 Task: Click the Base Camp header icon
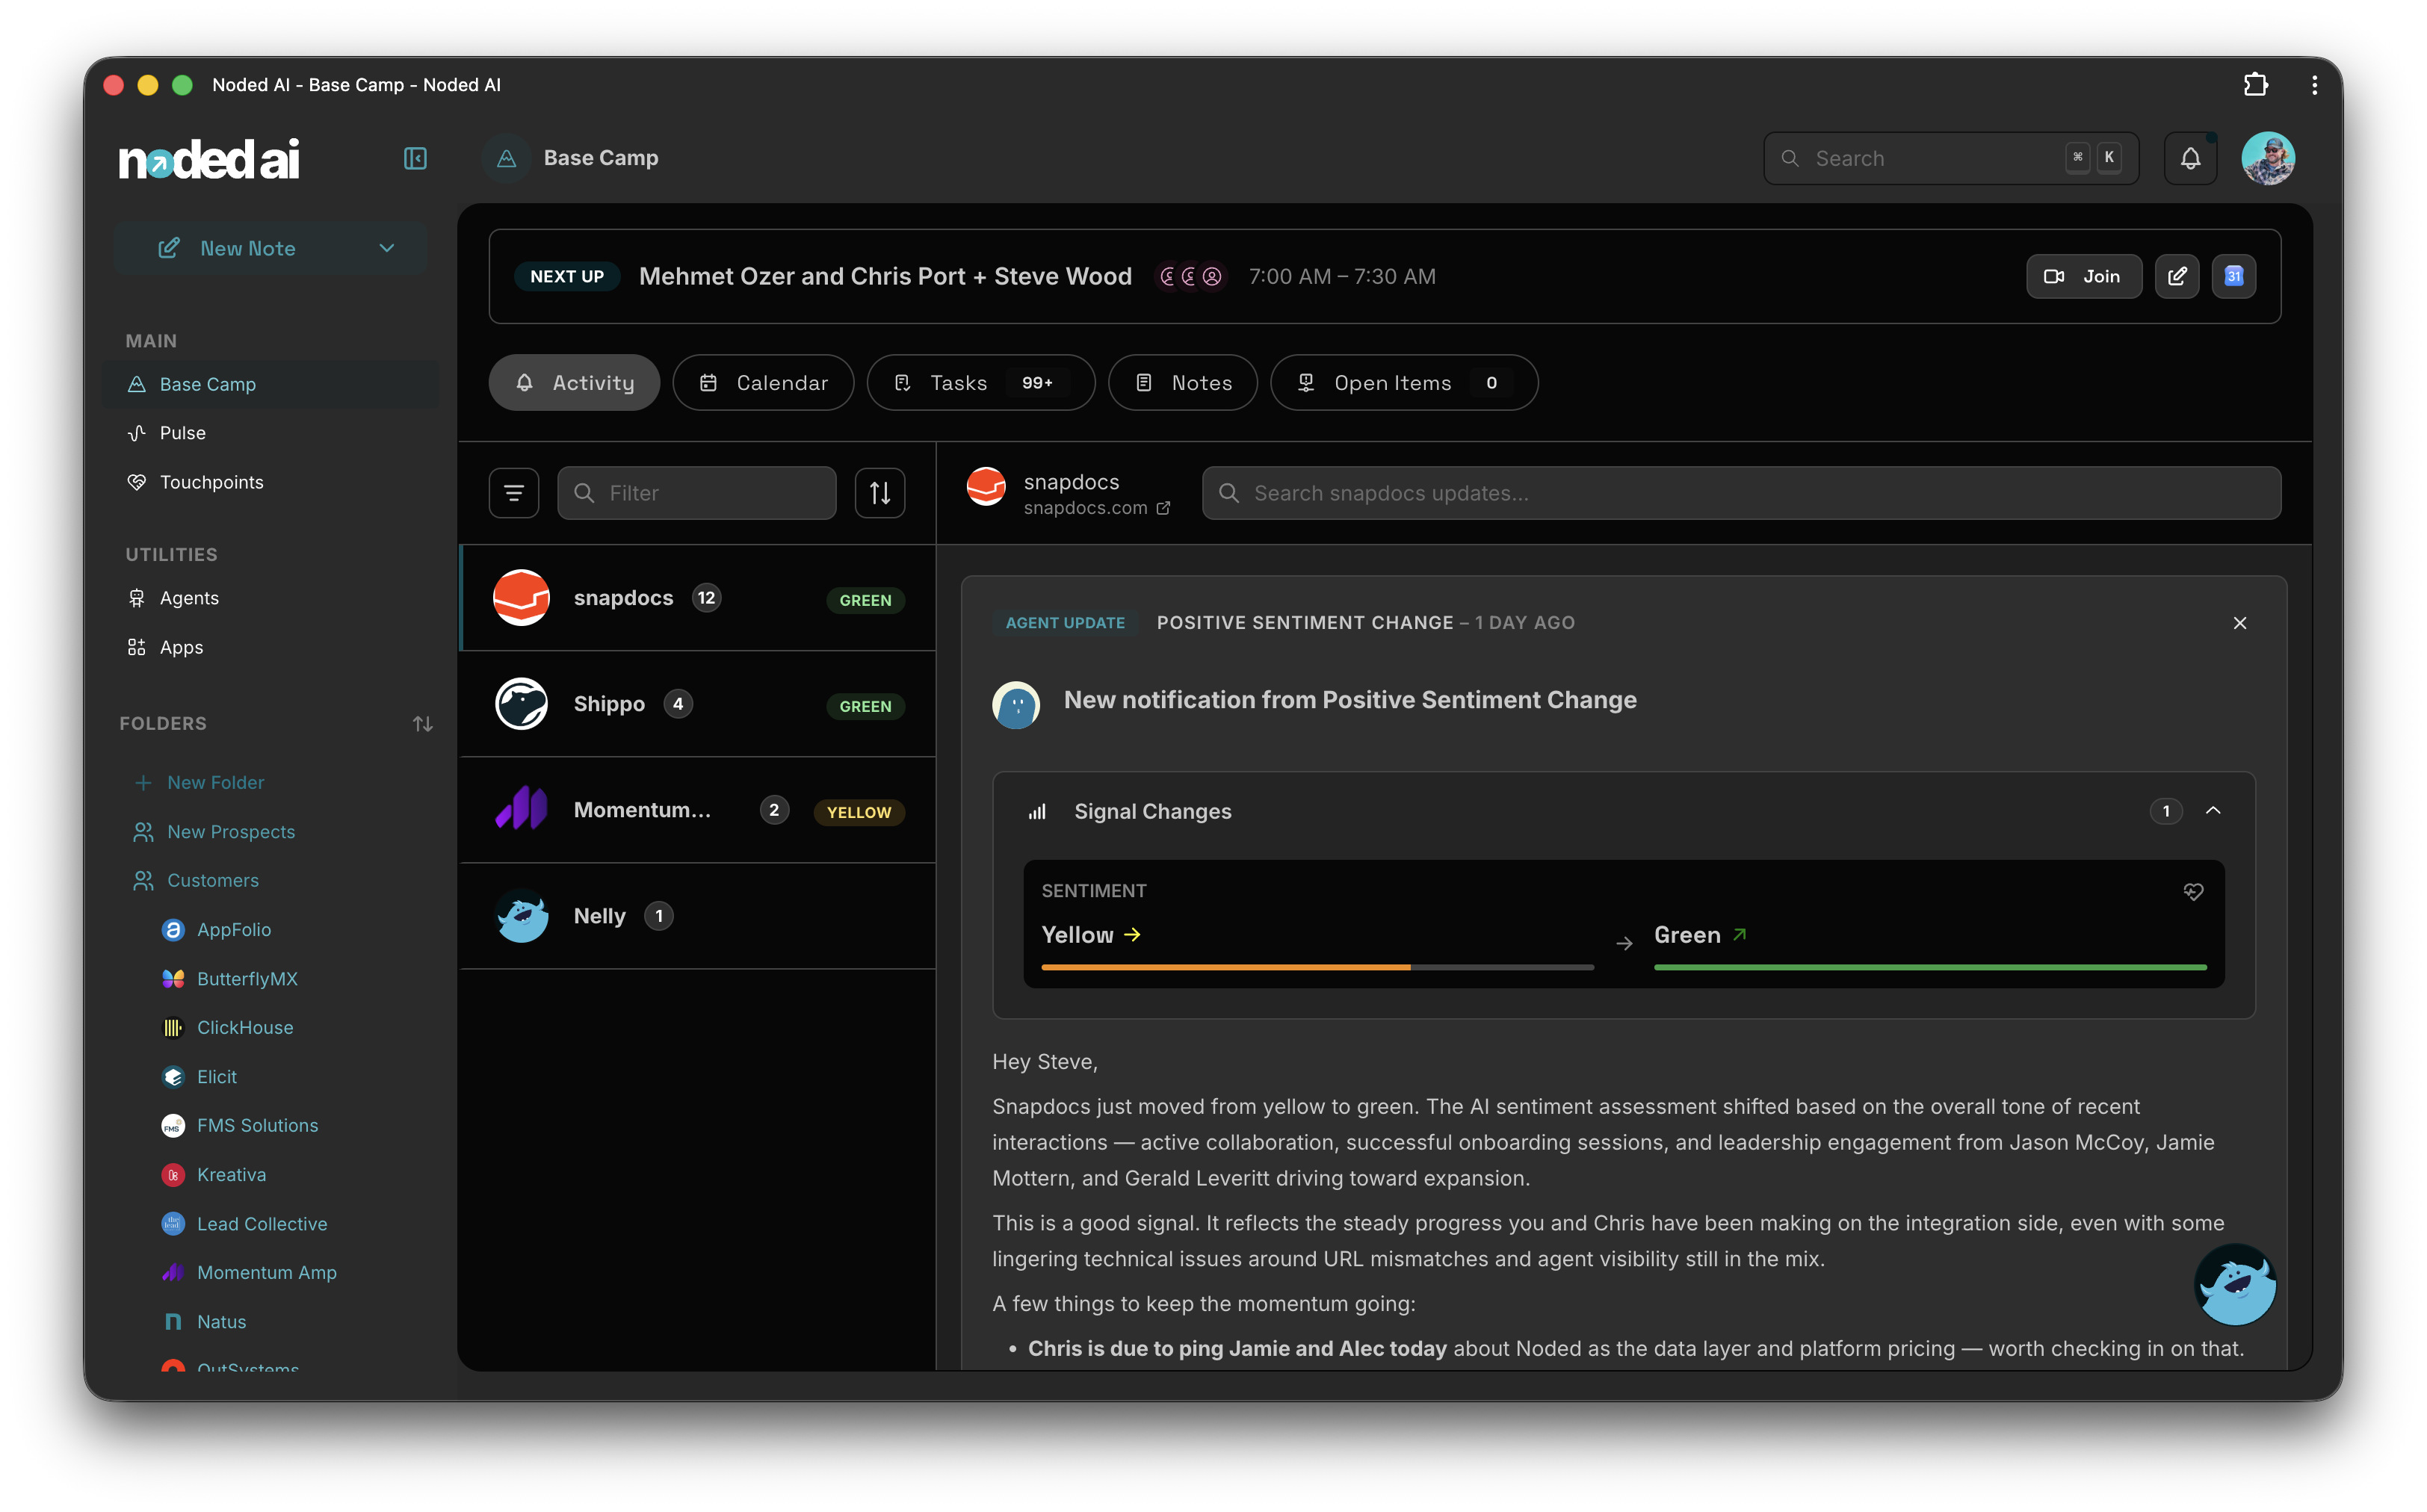click(x=506, y=158)
